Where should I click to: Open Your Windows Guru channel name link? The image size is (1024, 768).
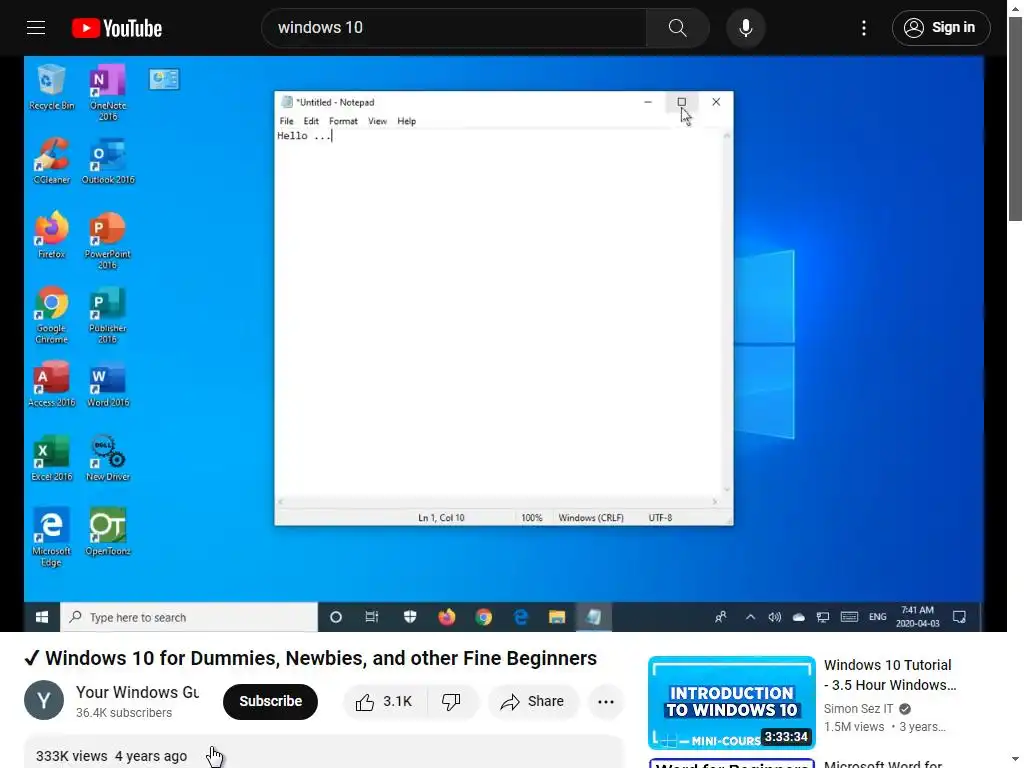(x=137, y=692)
